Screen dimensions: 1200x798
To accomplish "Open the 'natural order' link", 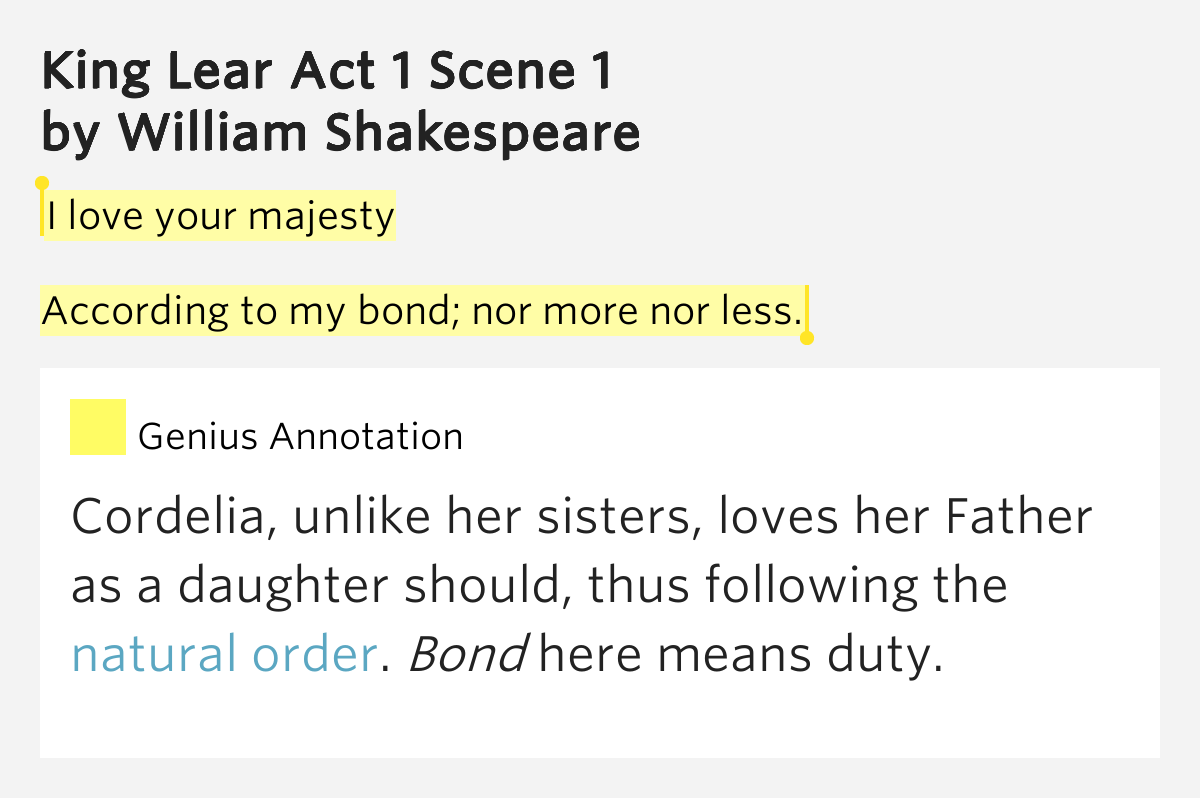I will click(x=224, y=655).
